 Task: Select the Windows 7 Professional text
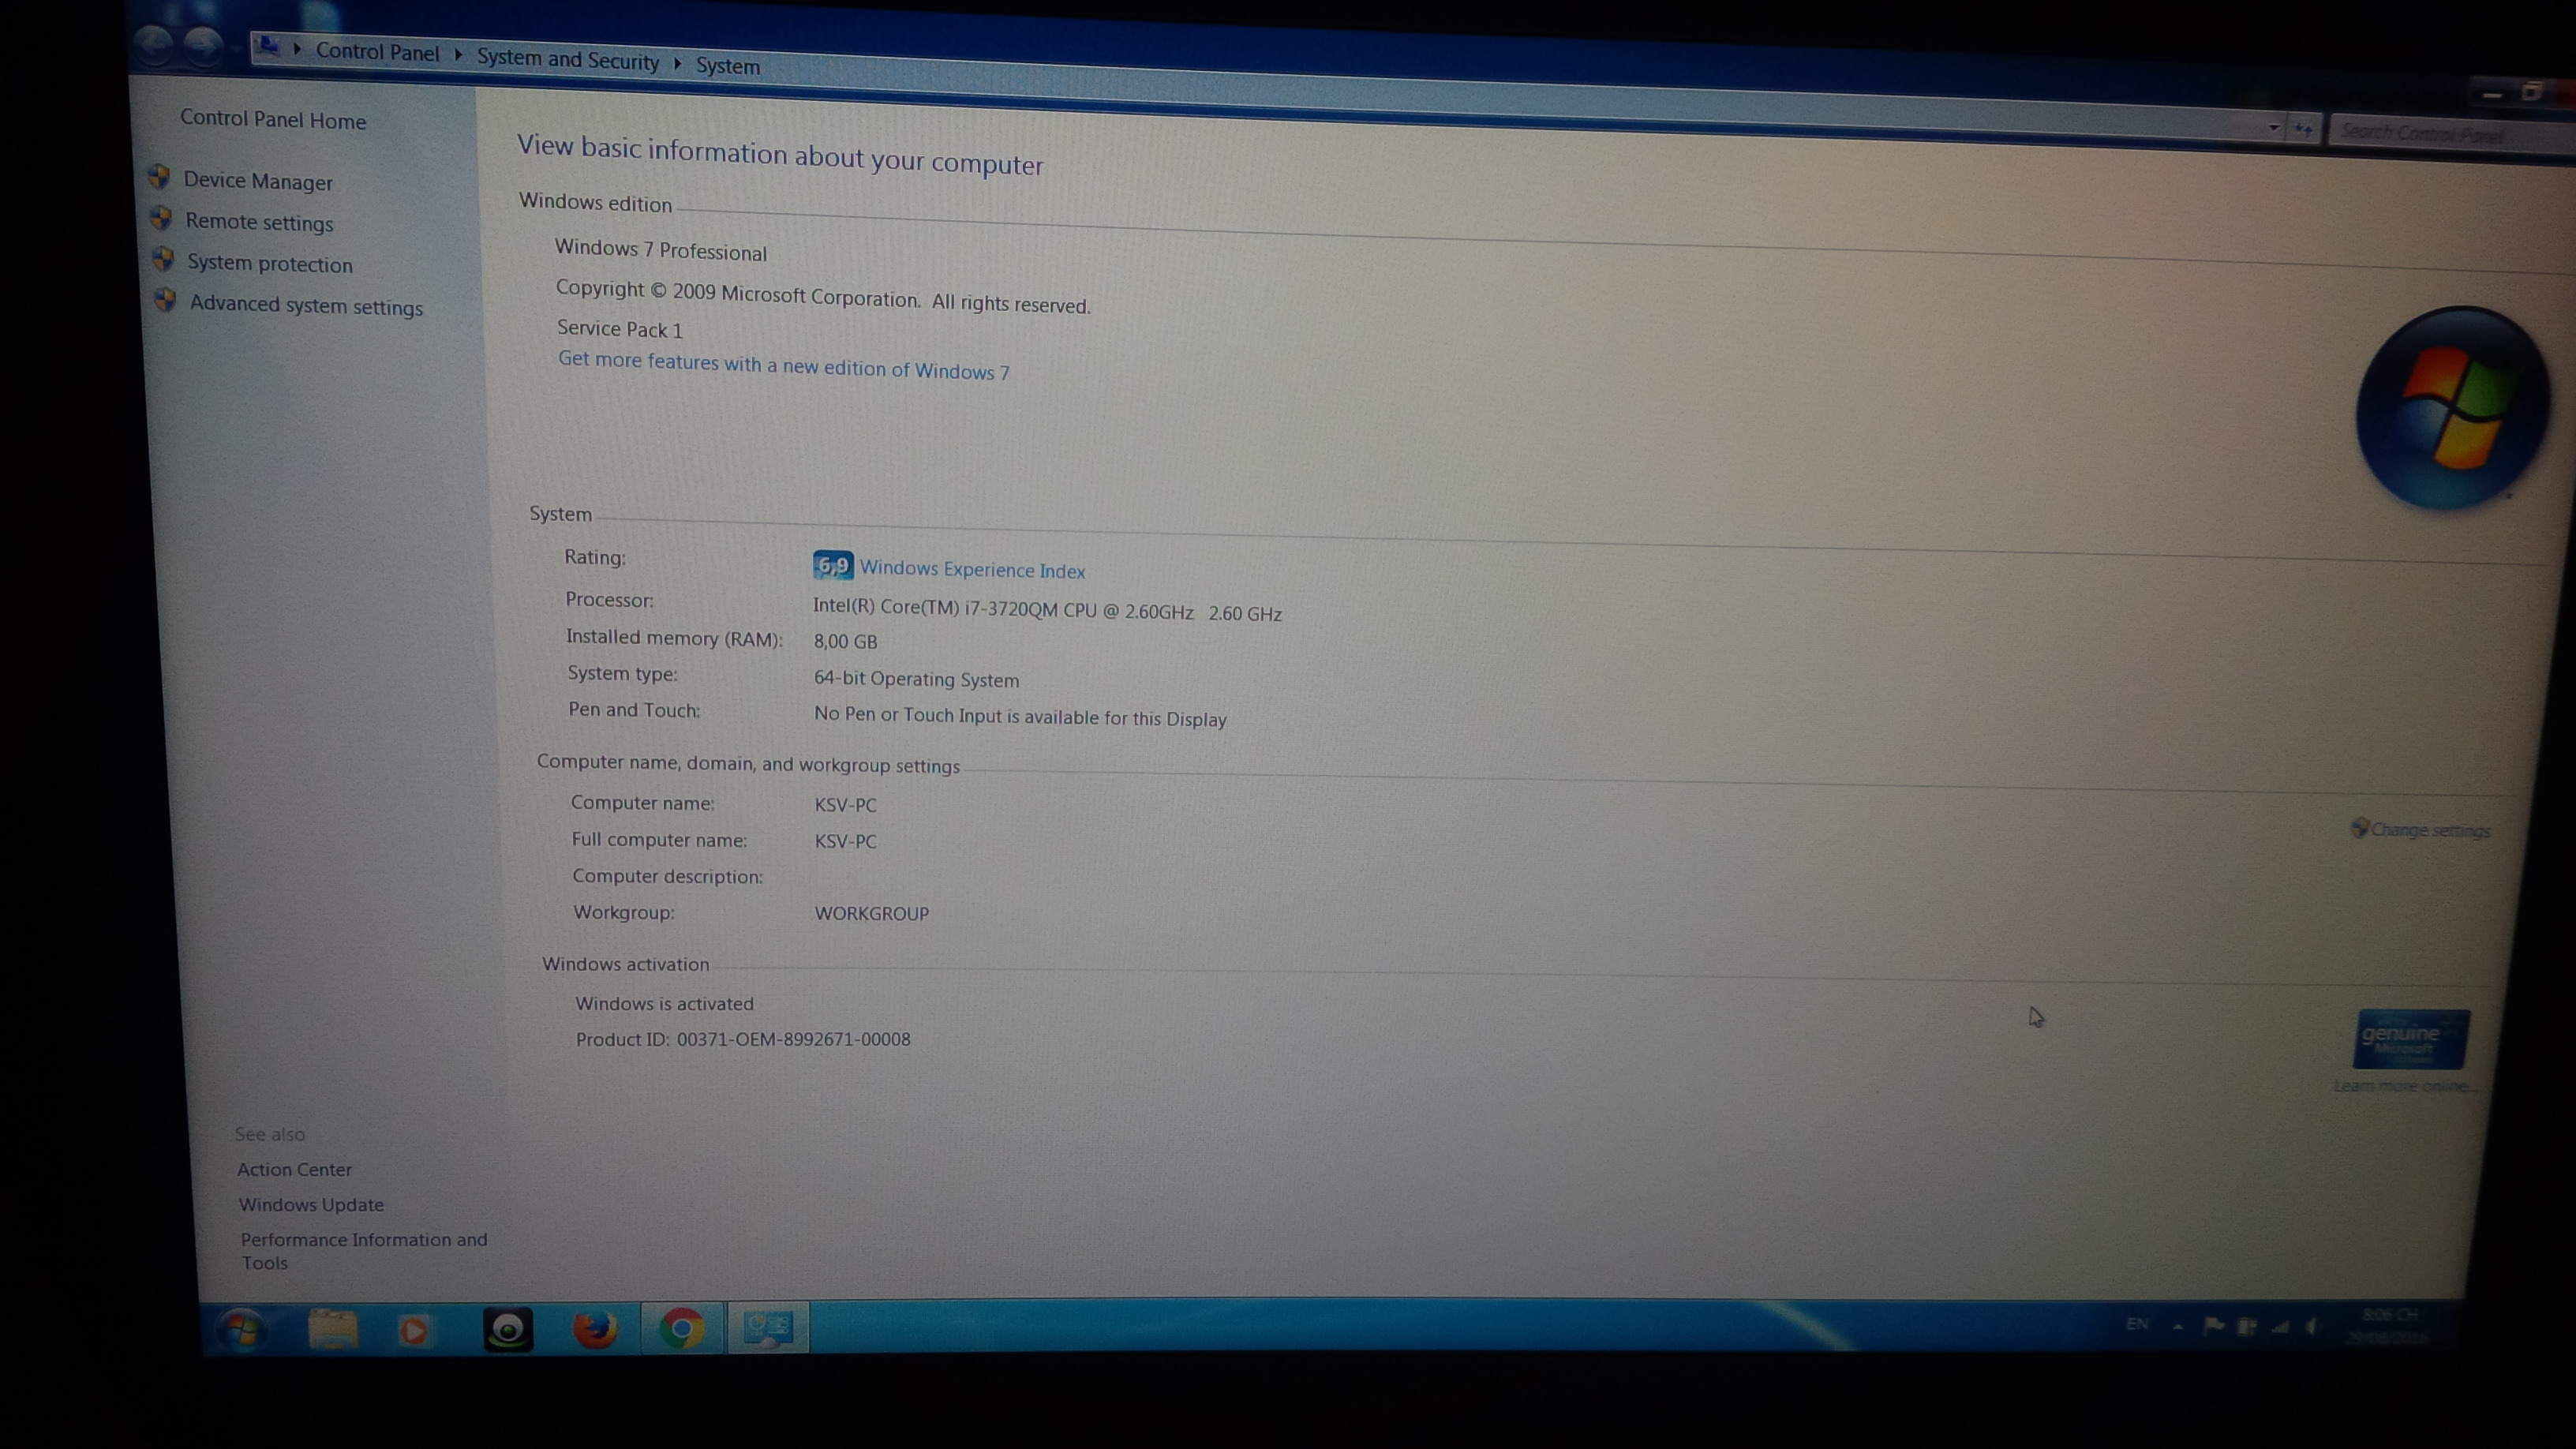(x=661, y=249)
